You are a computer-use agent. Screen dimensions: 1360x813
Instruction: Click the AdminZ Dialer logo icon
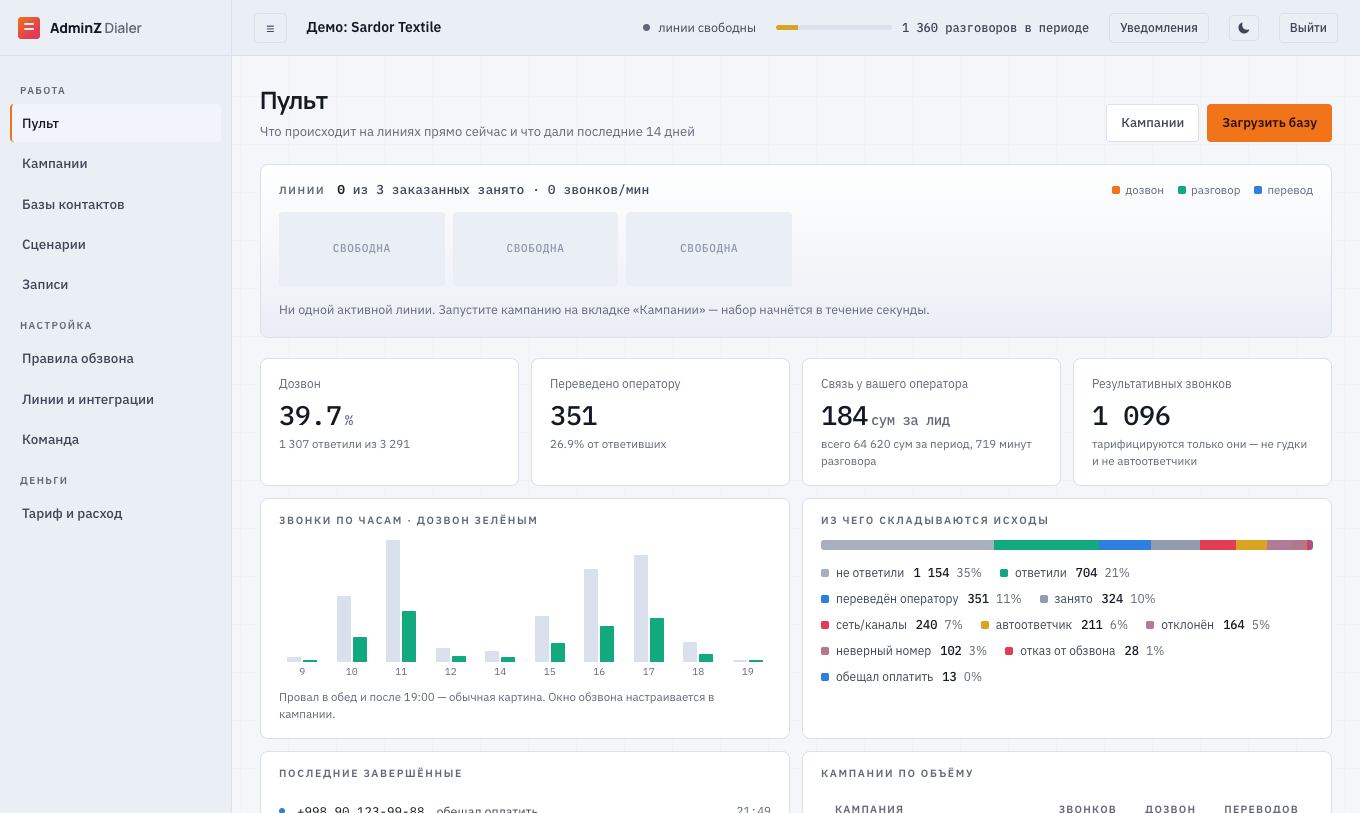point(29,28)
